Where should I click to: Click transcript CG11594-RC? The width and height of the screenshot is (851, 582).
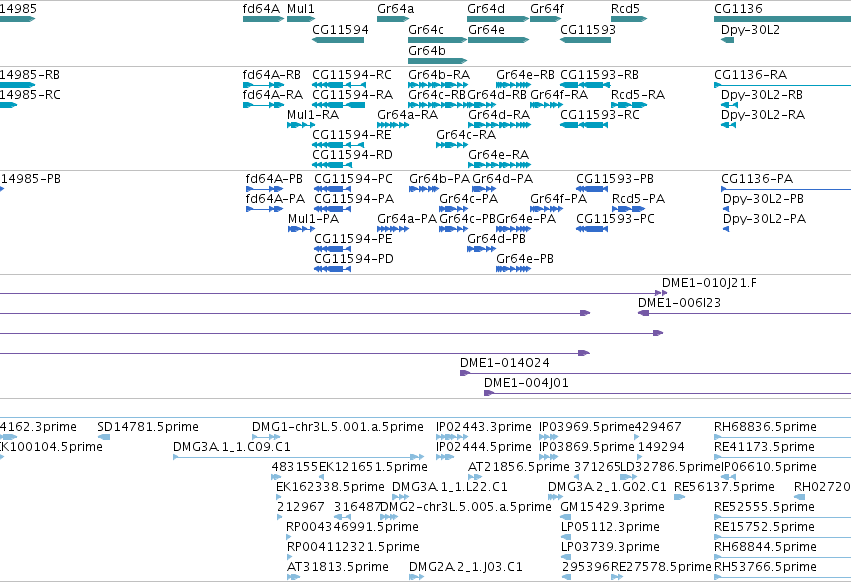(x=339, y=85)
